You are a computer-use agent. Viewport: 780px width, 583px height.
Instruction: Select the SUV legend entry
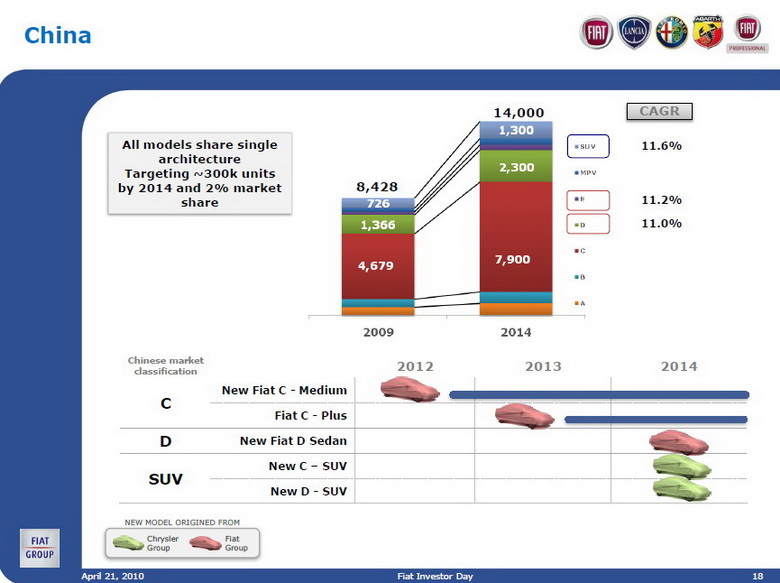tap(588, 146)
